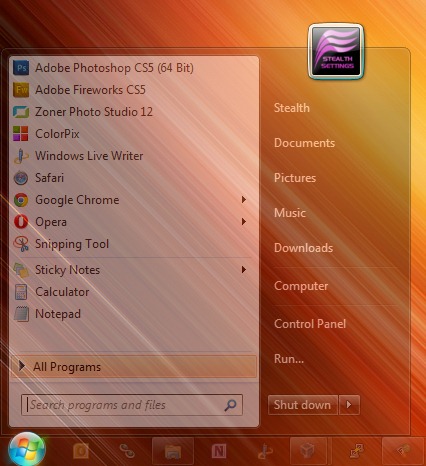Viewport: 426px width, 466px height.
Task: Expand the Sticky Notes jump list arrow
Action: (244, 270)
